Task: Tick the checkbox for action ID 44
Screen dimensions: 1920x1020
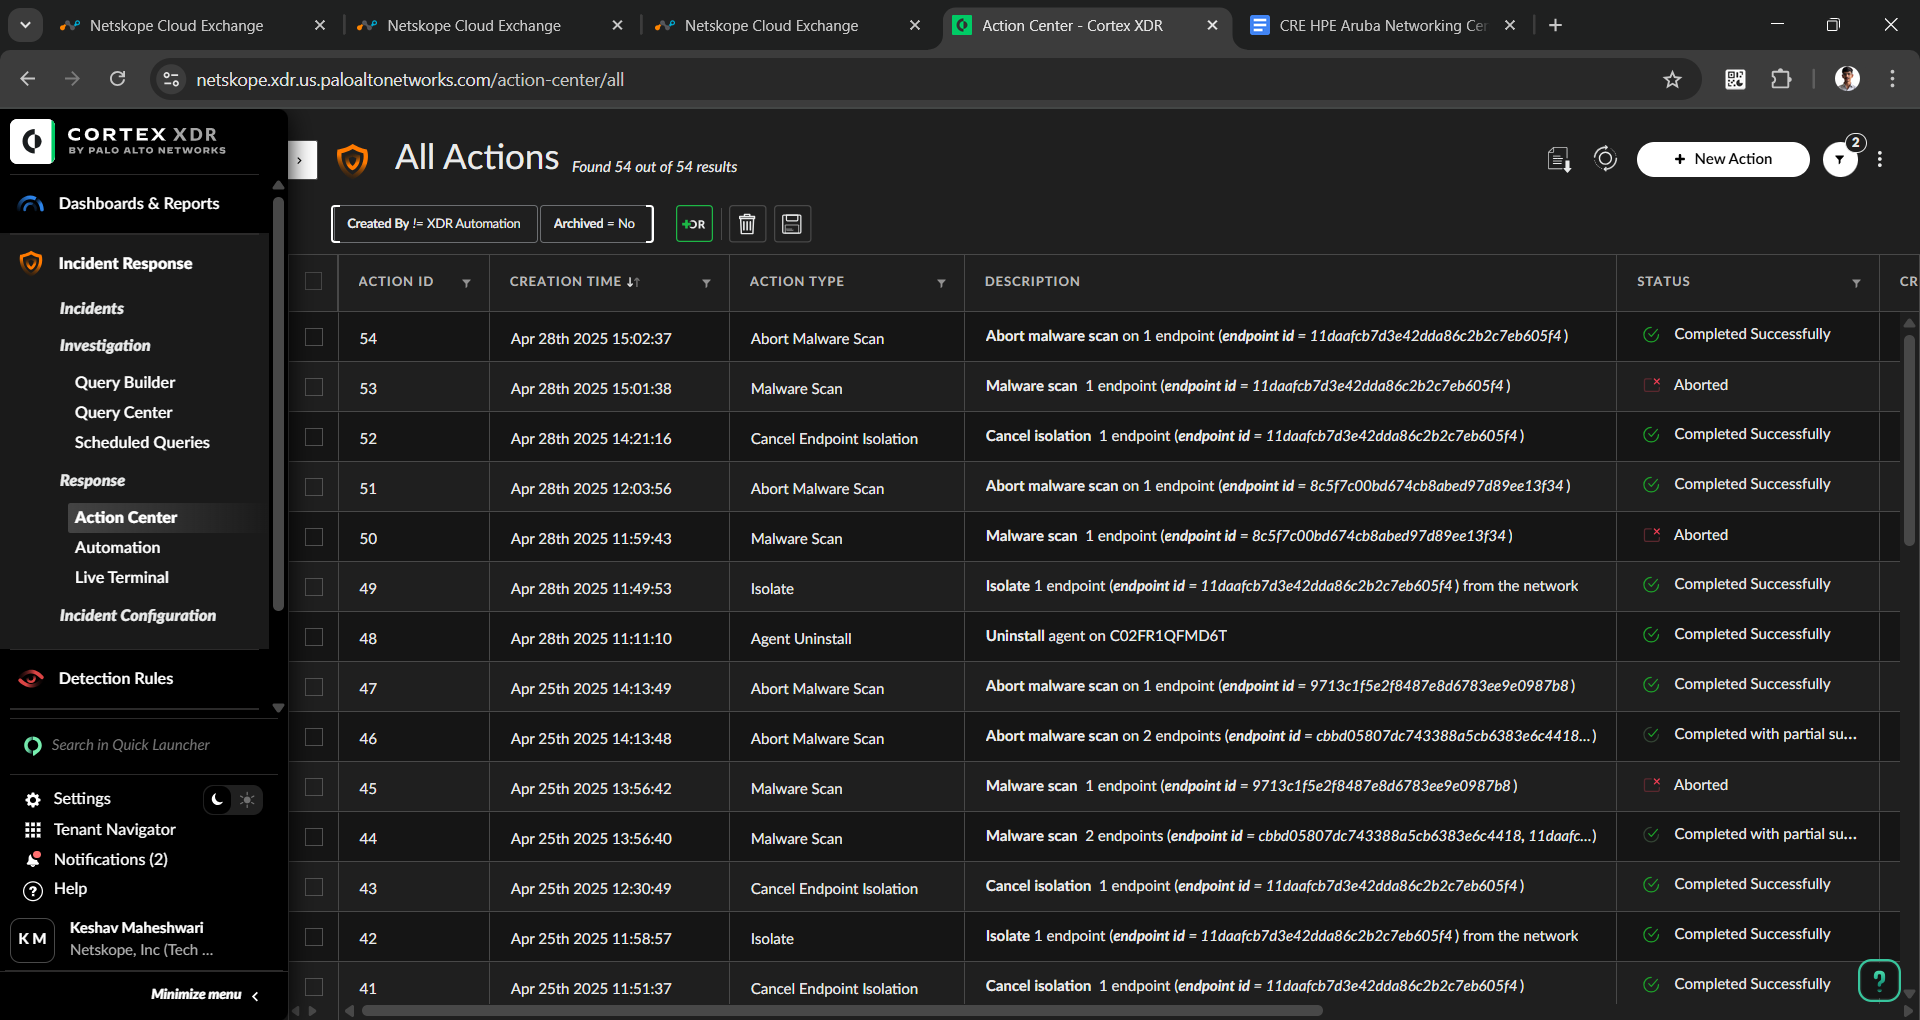Action: pyautogui.click(x=314, y=837)
